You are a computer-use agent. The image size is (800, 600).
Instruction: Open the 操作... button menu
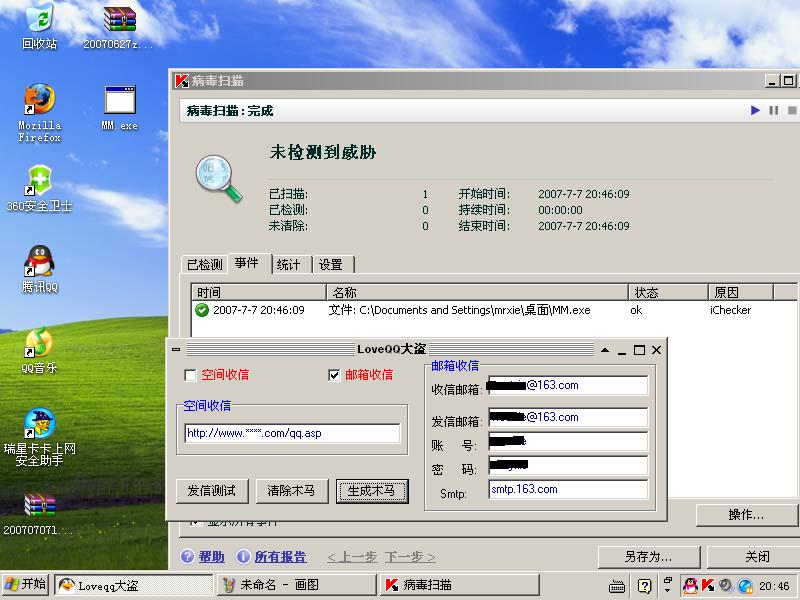coord(746,515)
